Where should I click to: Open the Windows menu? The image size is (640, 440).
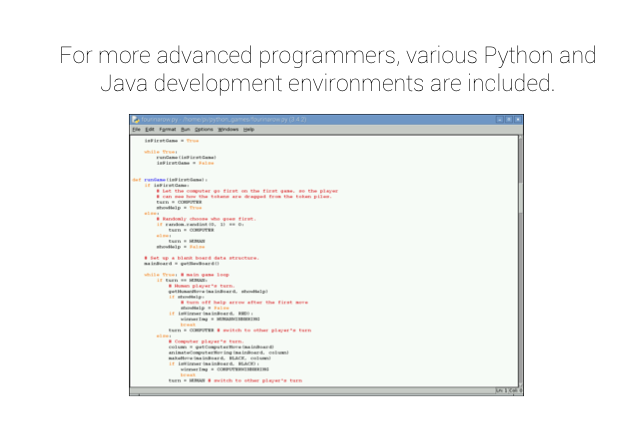click(228, 129)
